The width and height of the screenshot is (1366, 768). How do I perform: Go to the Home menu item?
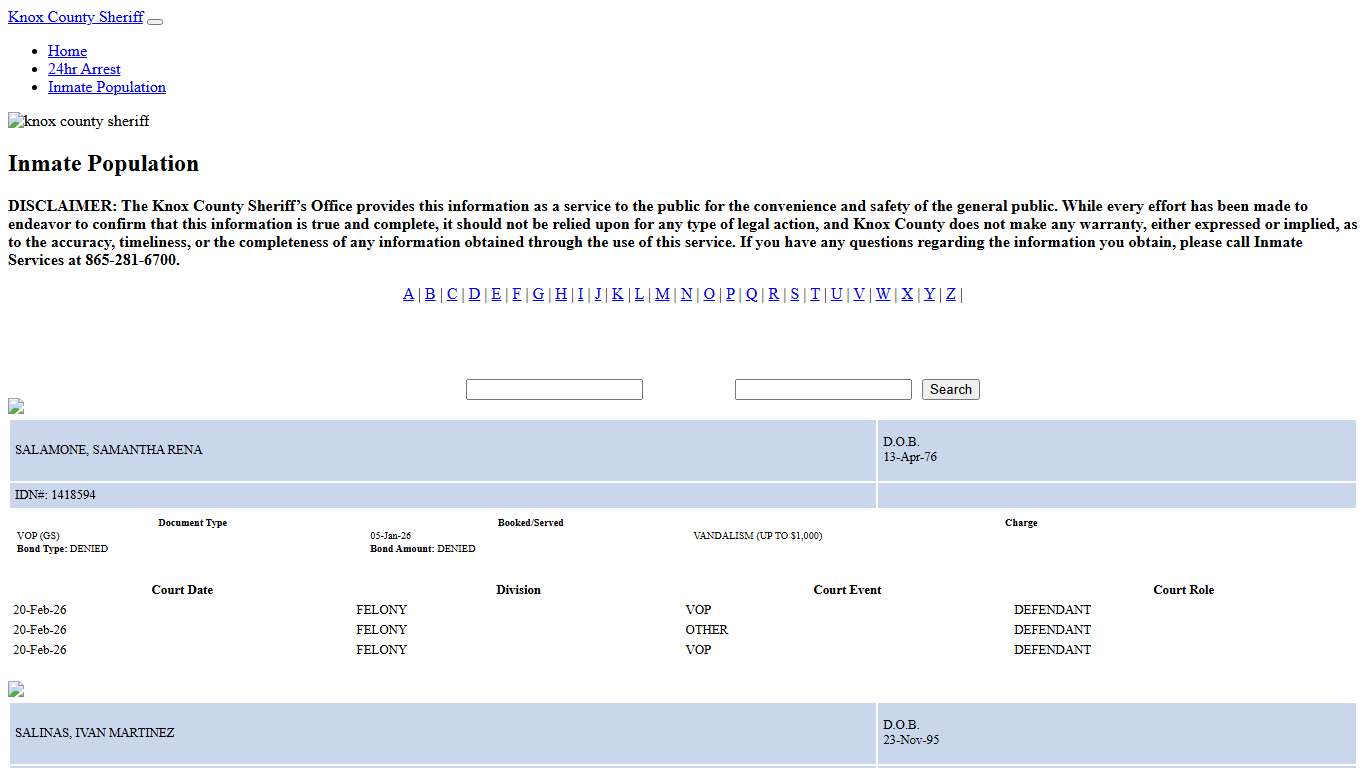coord(67,51)
